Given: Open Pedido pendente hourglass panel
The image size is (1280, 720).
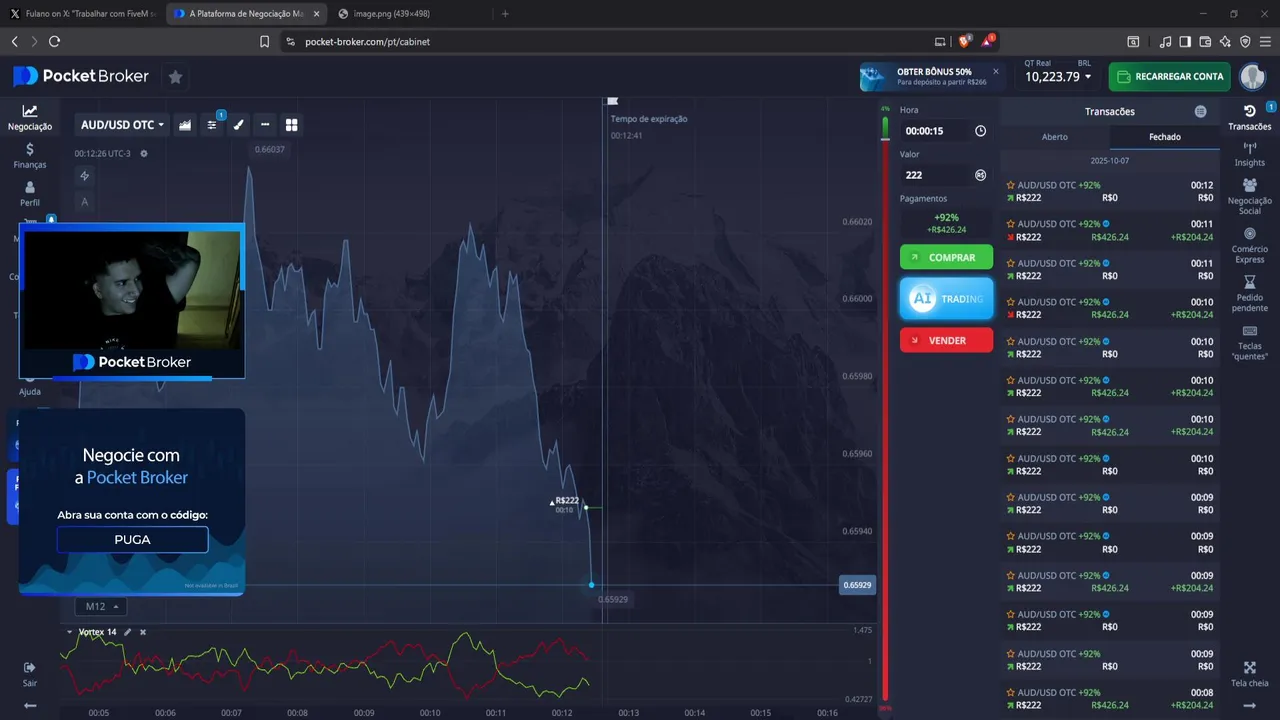Looking at the screenshot, I should click(1249, 294).
